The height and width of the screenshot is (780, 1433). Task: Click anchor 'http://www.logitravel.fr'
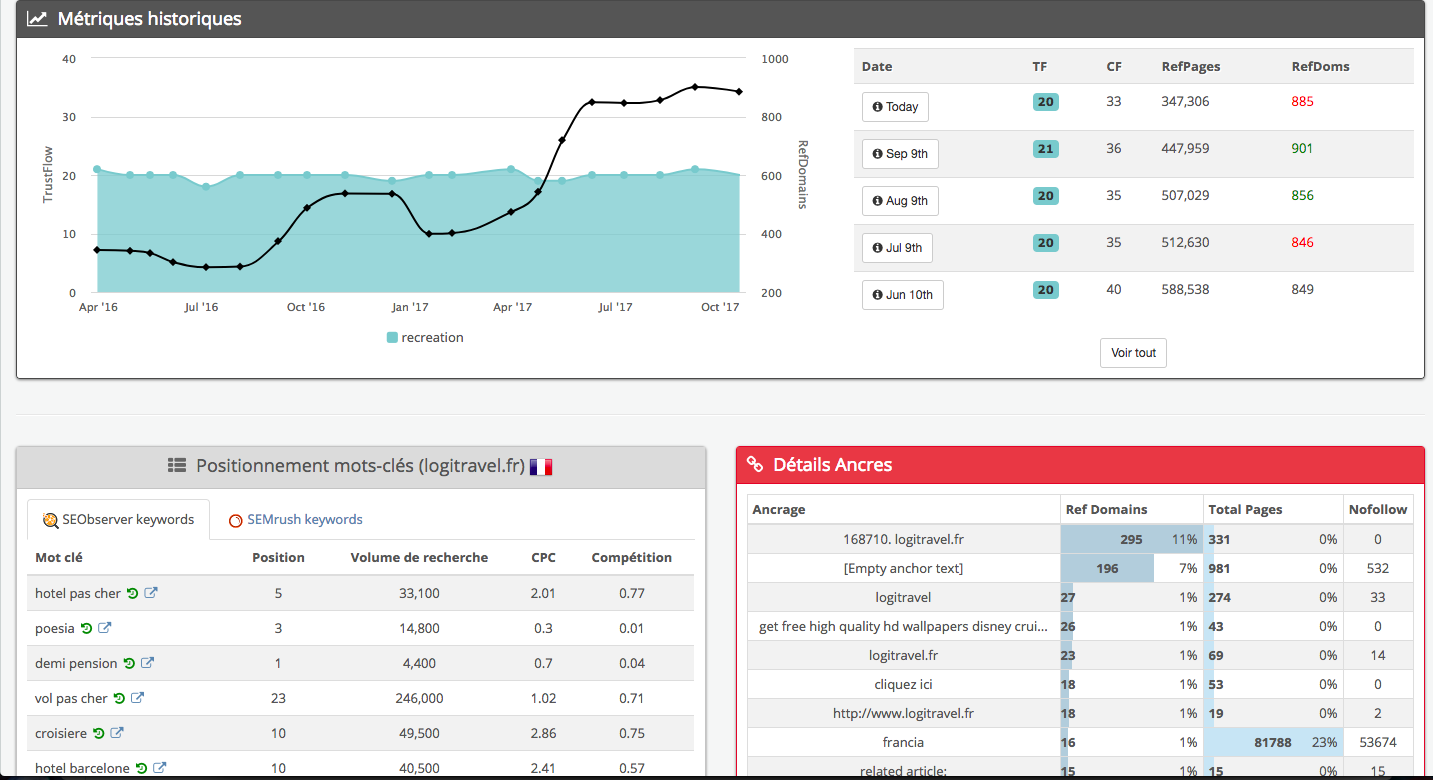[x=903, y=714]
